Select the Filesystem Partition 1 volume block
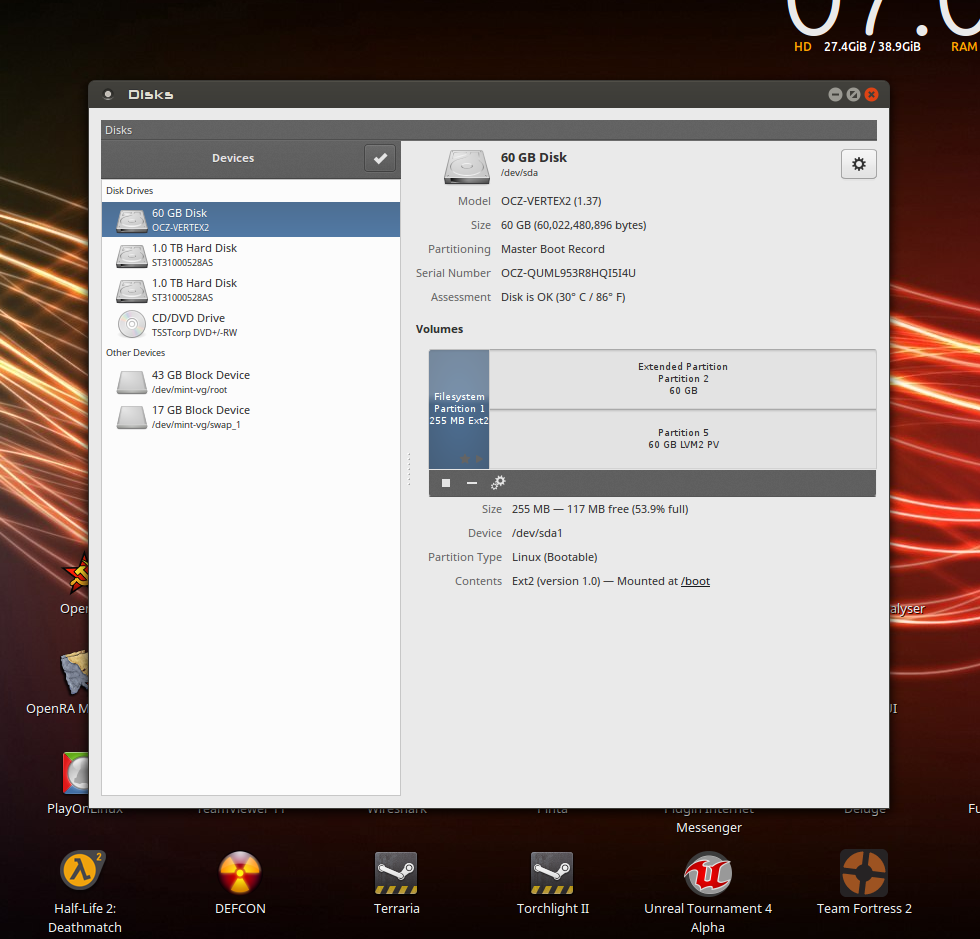 click(459, 409)
